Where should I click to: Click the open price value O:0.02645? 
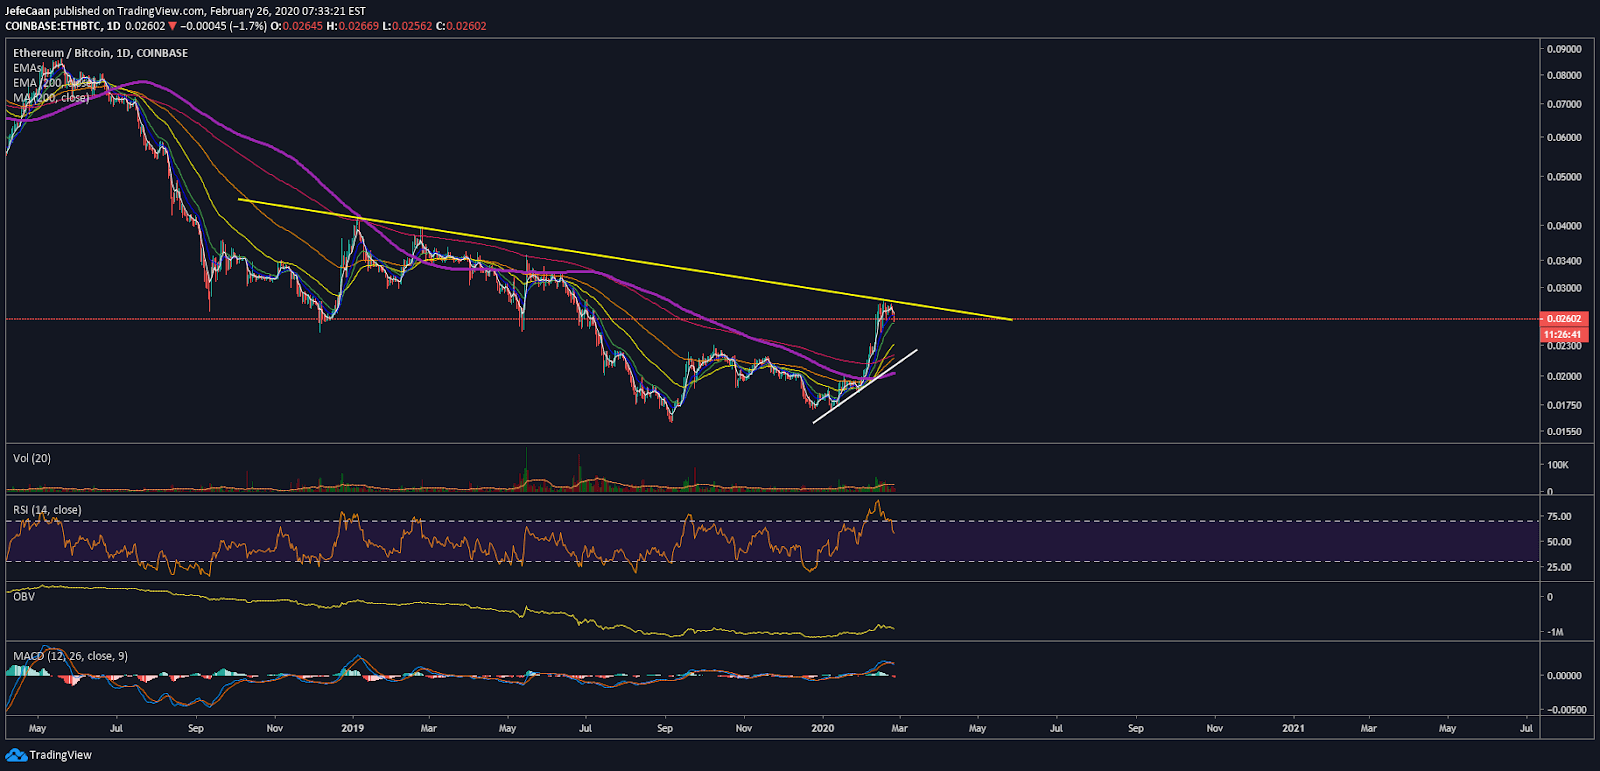(x=296, y=26)
